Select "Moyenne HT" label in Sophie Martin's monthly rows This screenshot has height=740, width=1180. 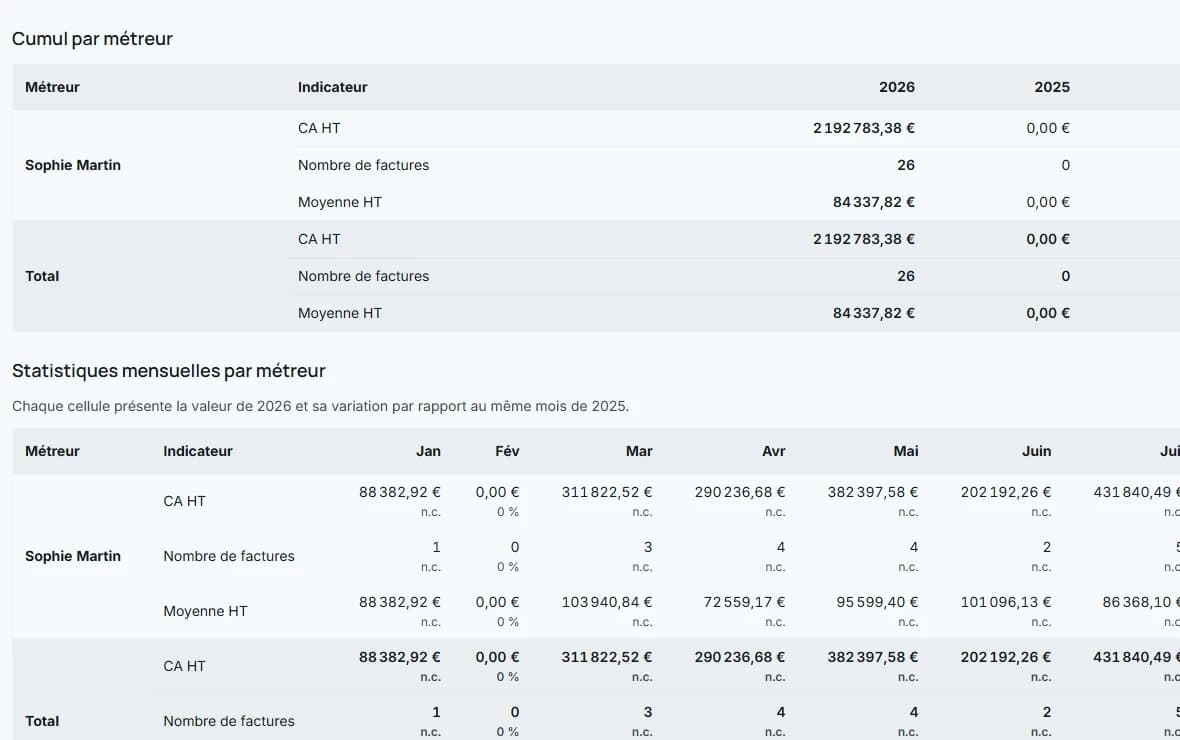coord(205,611)
